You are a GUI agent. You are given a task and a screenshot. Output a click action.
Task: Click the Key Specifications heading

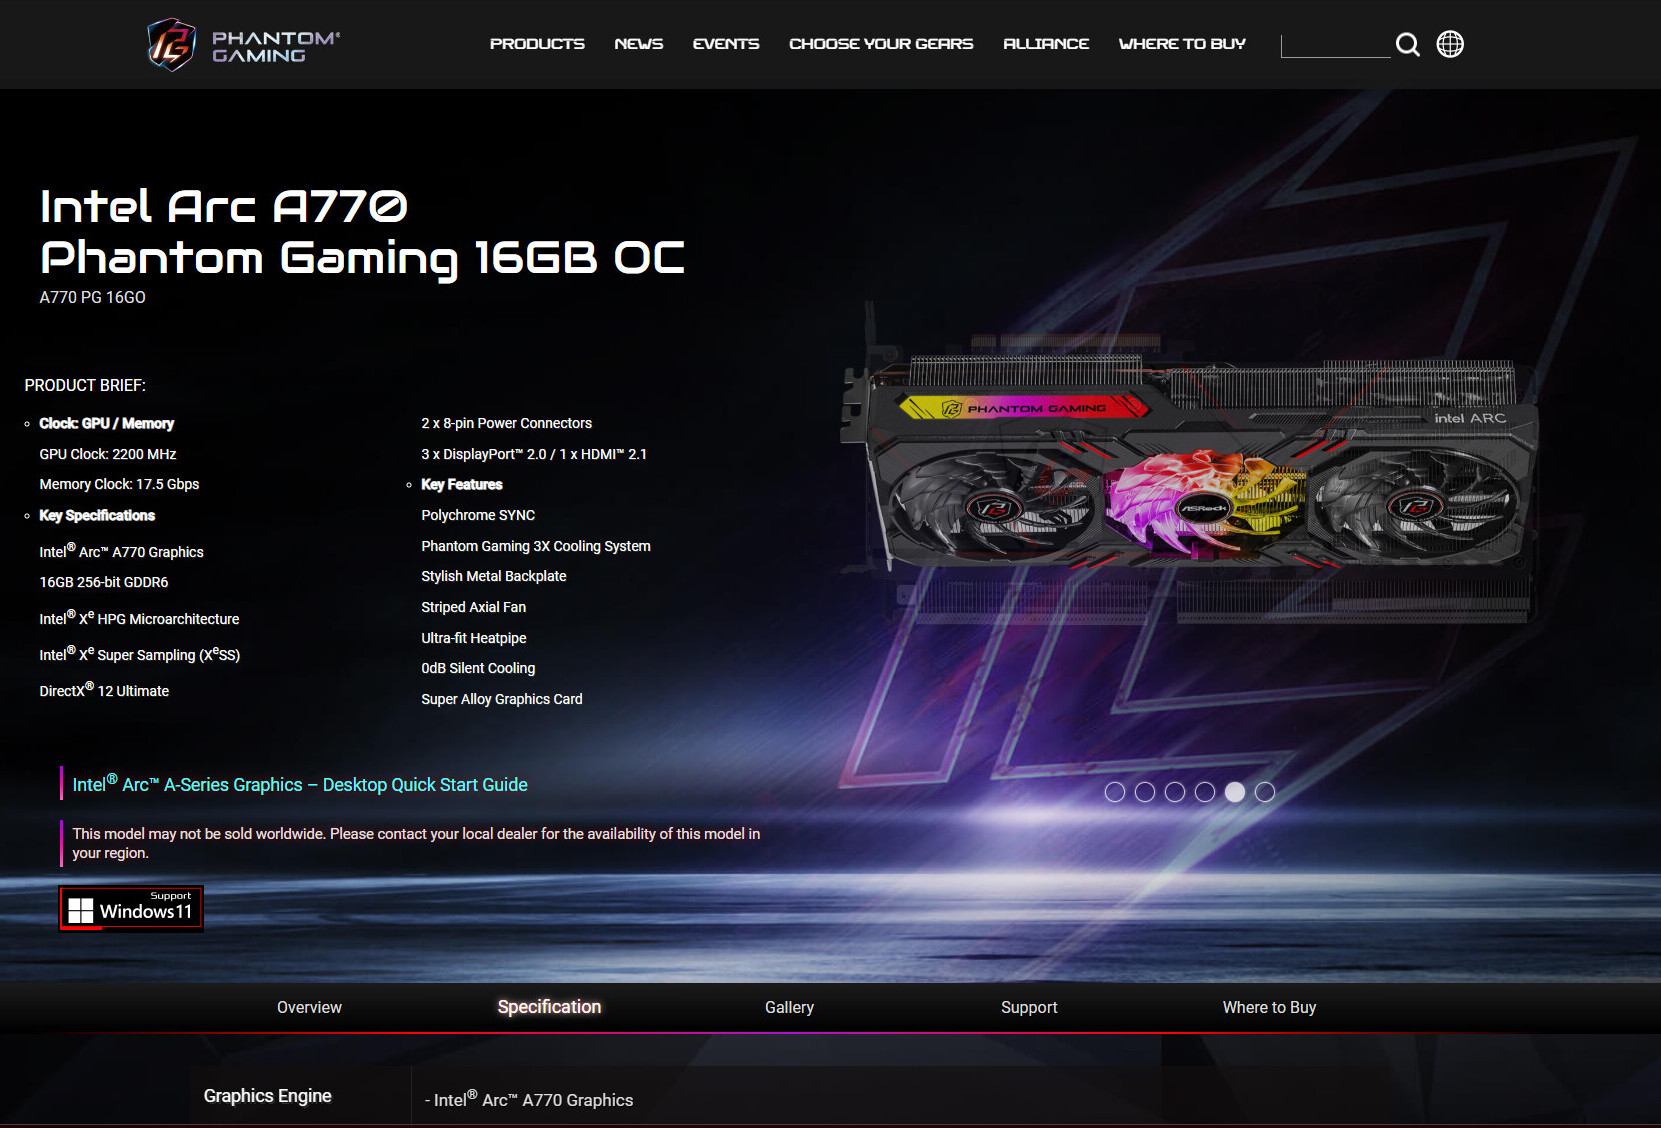point(97,515)
